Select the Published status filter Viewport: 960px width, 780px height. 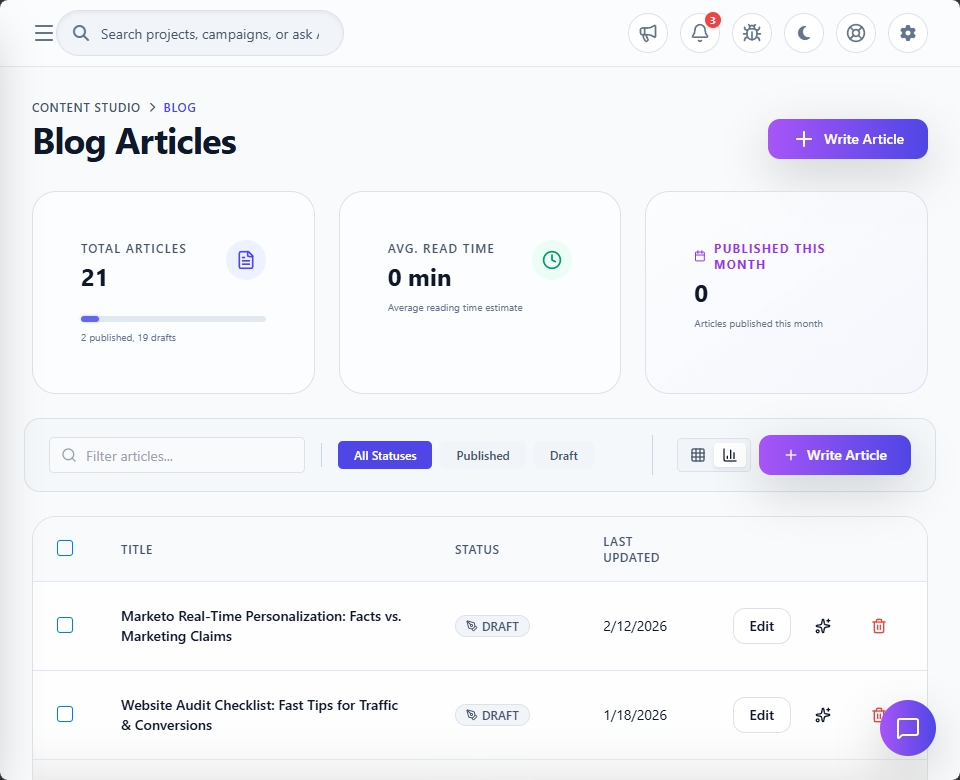482,456
